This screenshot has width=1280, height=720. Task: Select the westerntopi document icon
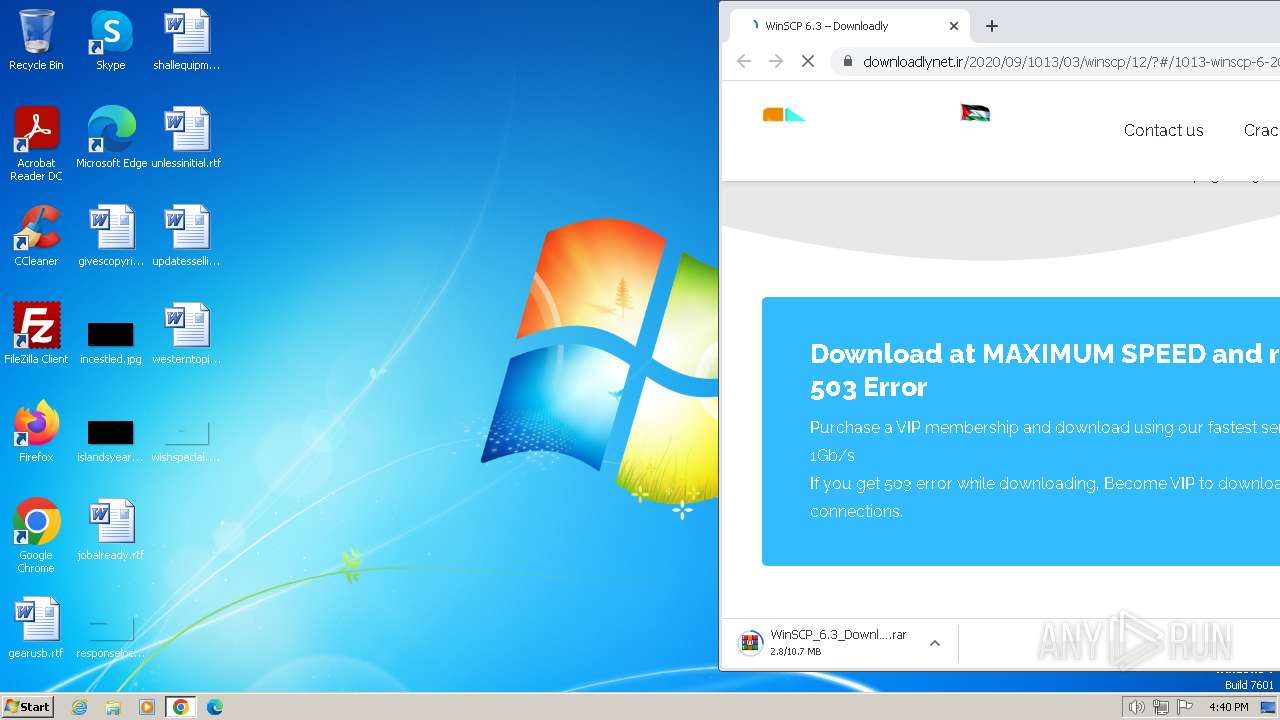point(186,334)
